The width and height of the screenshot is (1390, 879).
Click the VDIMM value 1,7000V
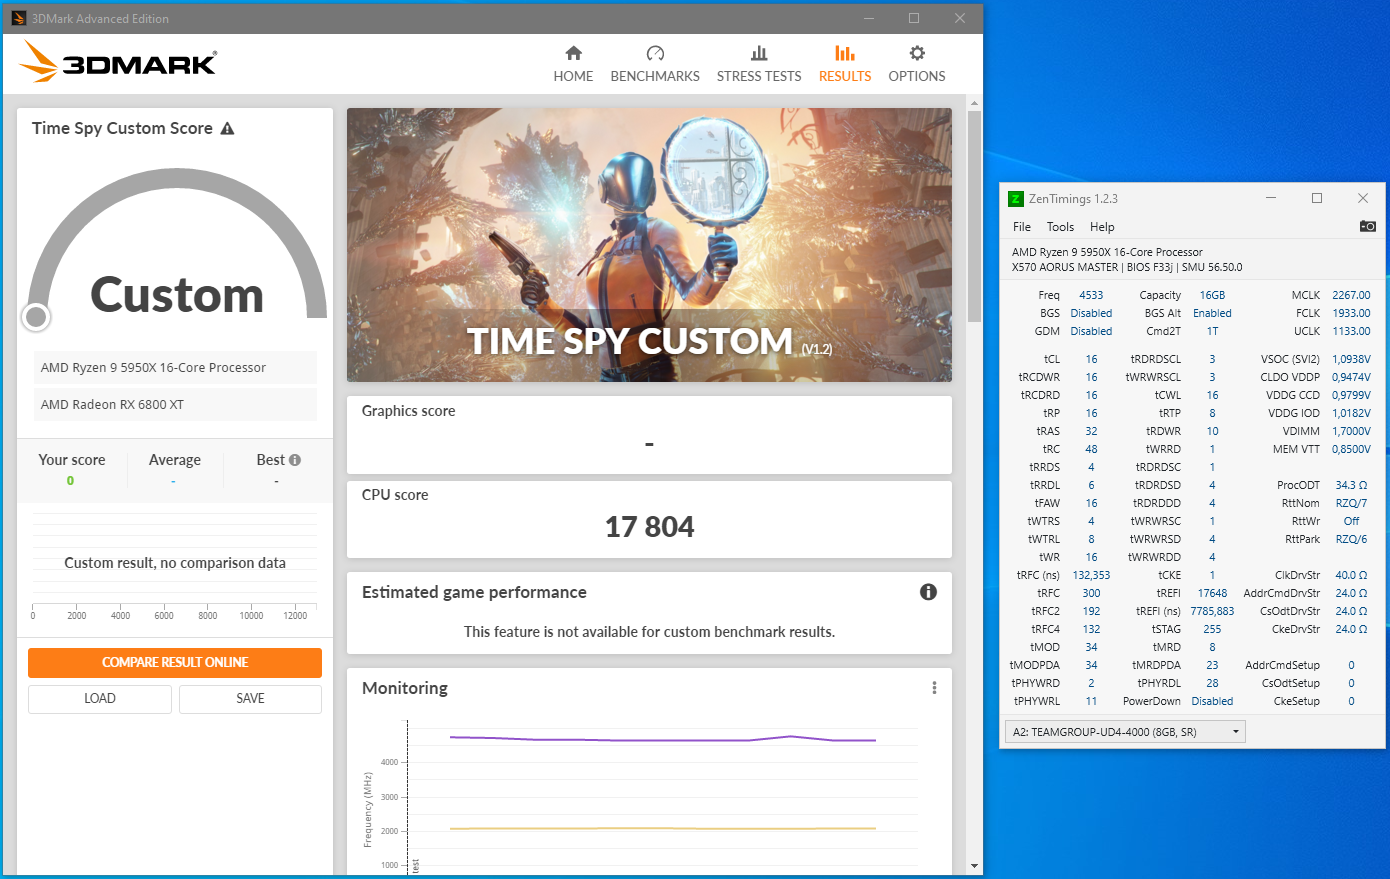pos(1351,431)
